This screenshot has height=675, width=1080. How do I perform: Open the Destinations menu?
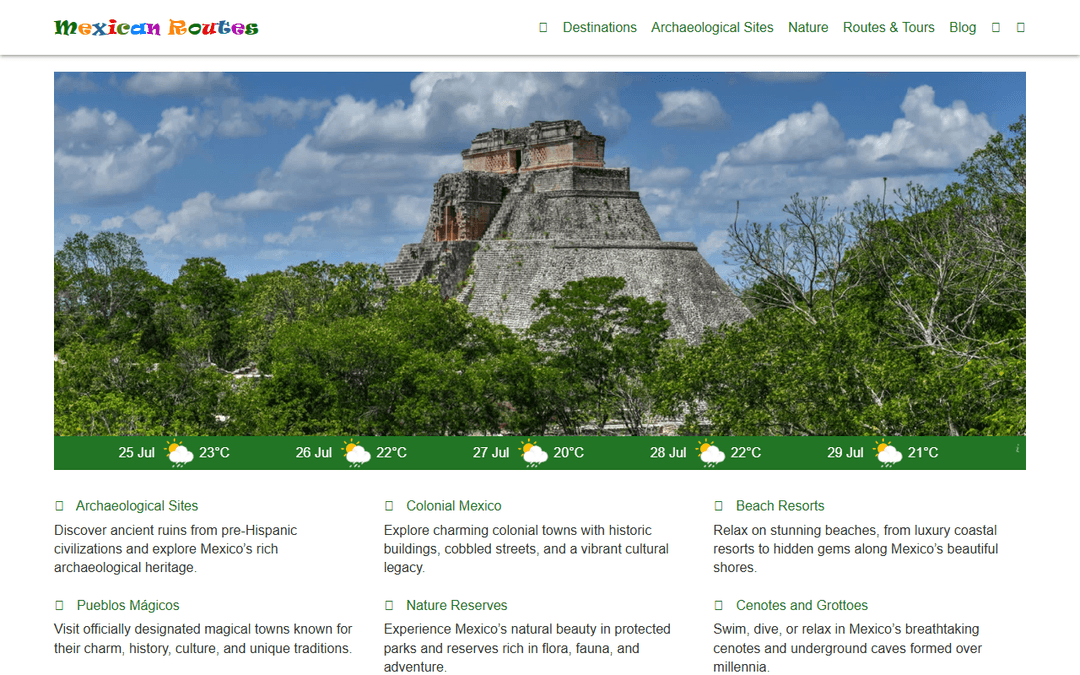(x=599, y=28)
